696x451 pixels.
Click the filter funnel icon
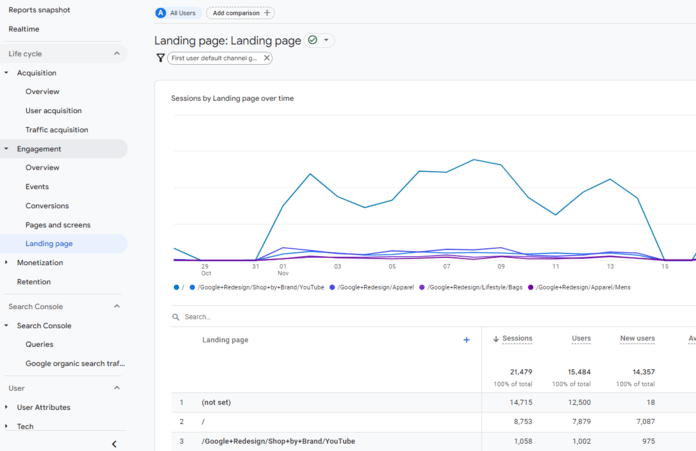[160, 58]
